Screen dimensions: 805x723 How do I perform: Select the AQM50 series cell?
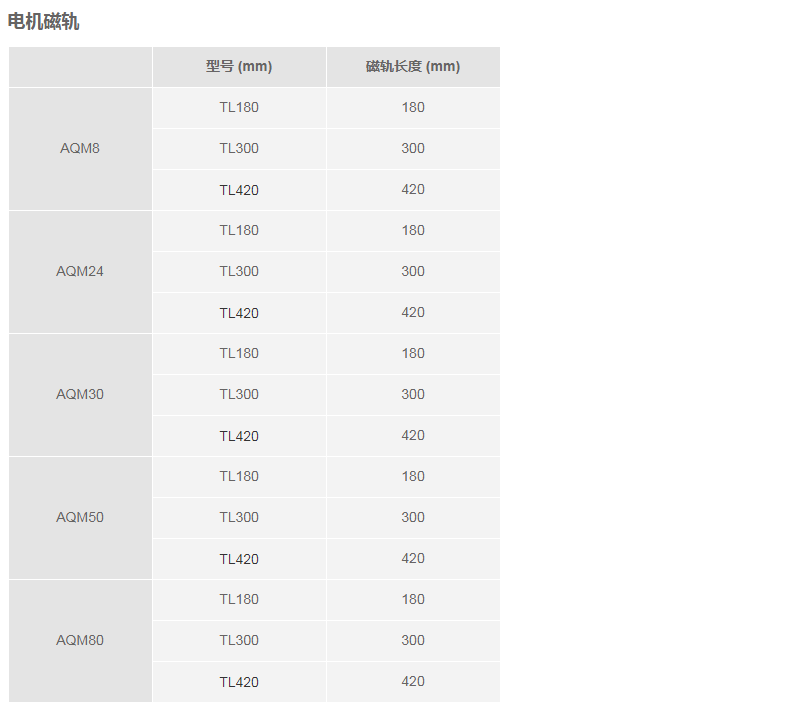click(x=80, y=518)
